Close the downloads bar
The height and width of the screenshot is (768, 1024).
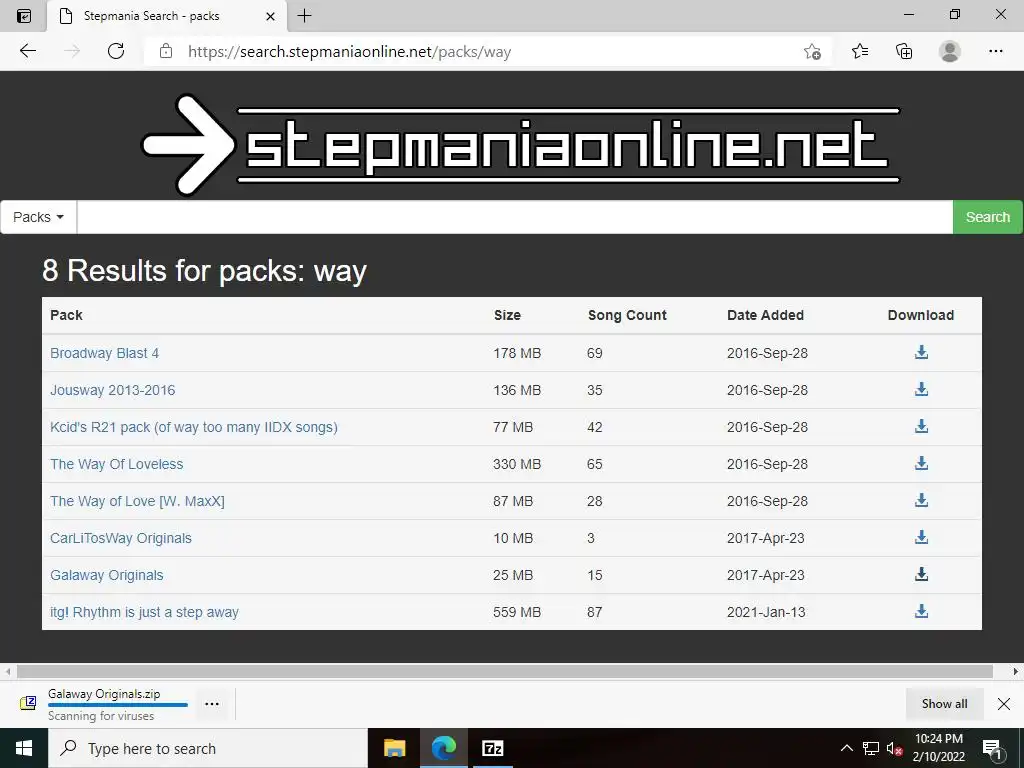pos(1004,703)
